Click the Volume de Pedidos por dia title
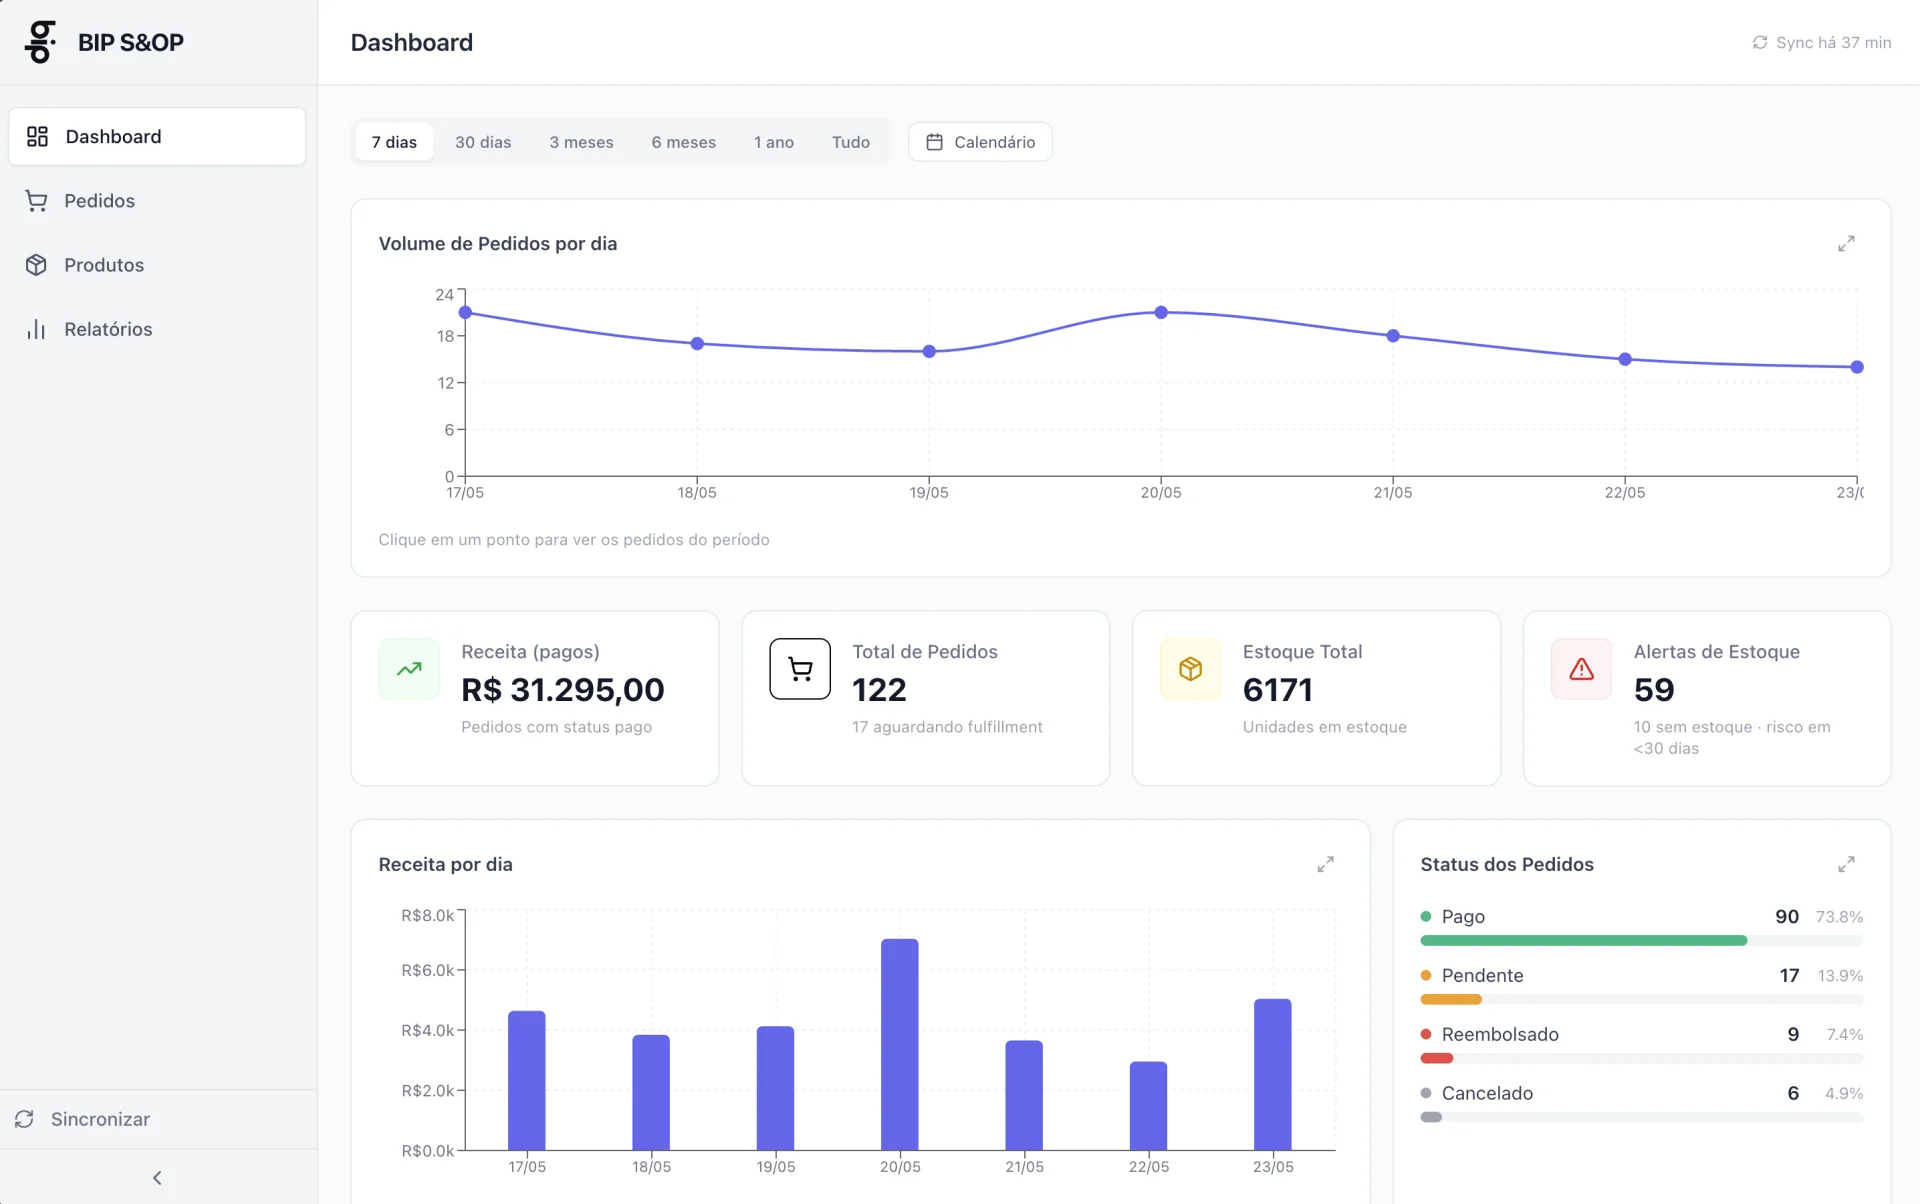Viewport: 1920px width, 1204px height. click(x=498, y=244)
